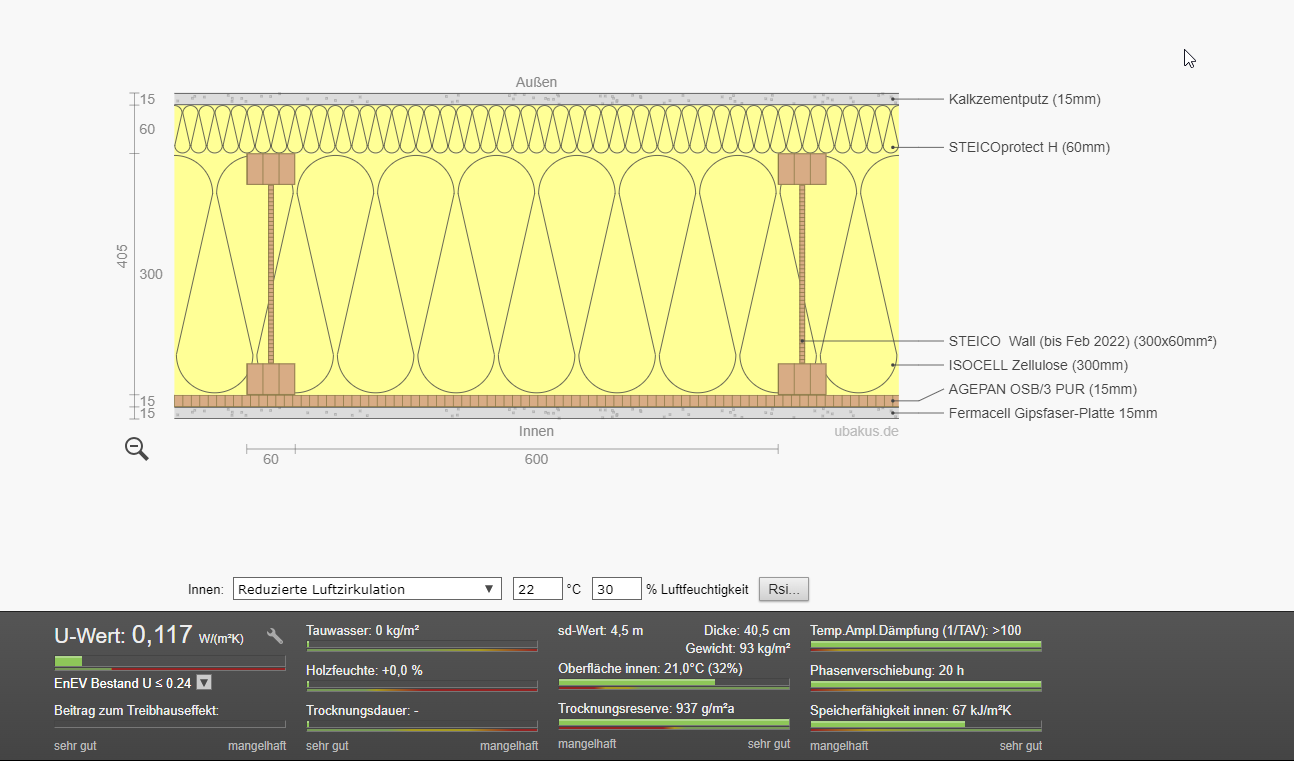The image size is (1294, 761).
Task: Click the ubakus.de watermark link
Action: pyautogui.click(x=866, y=431)
